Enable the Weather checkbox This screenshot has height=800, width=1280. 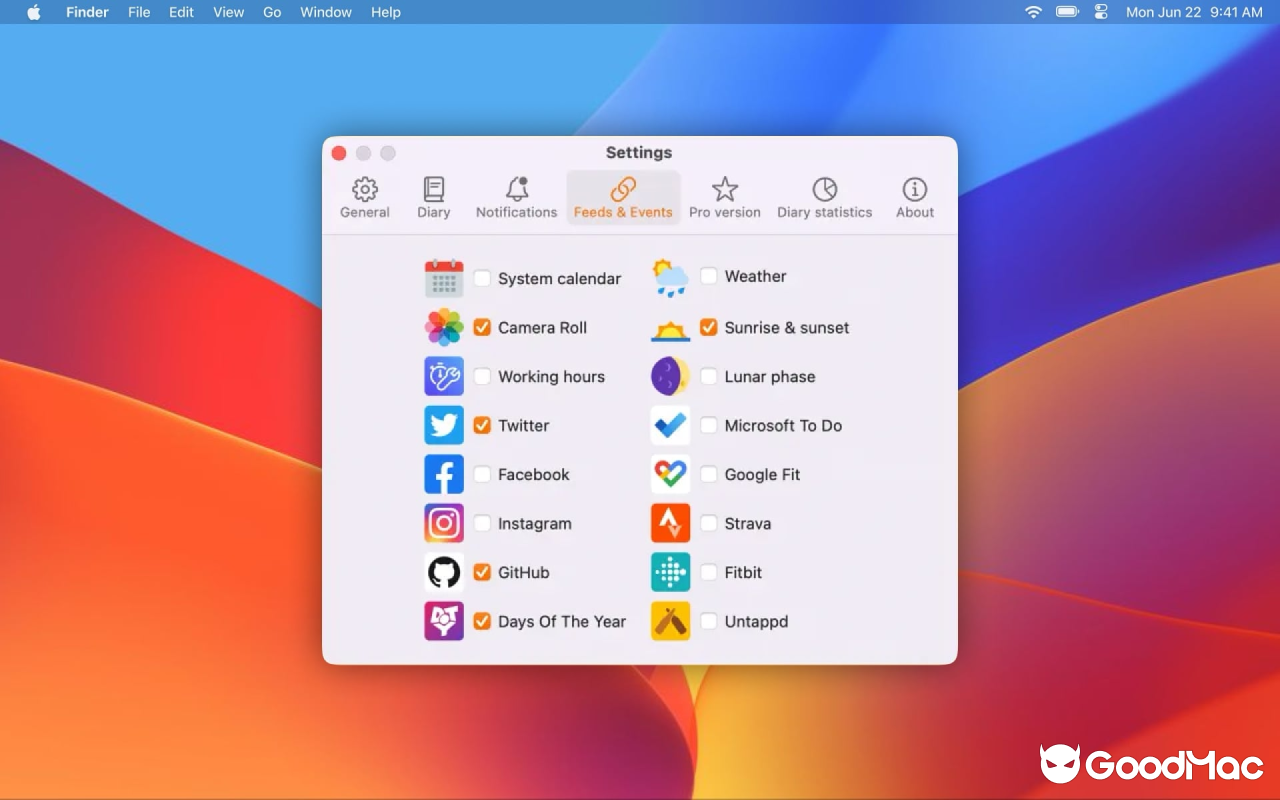click(x=708, y=276)
